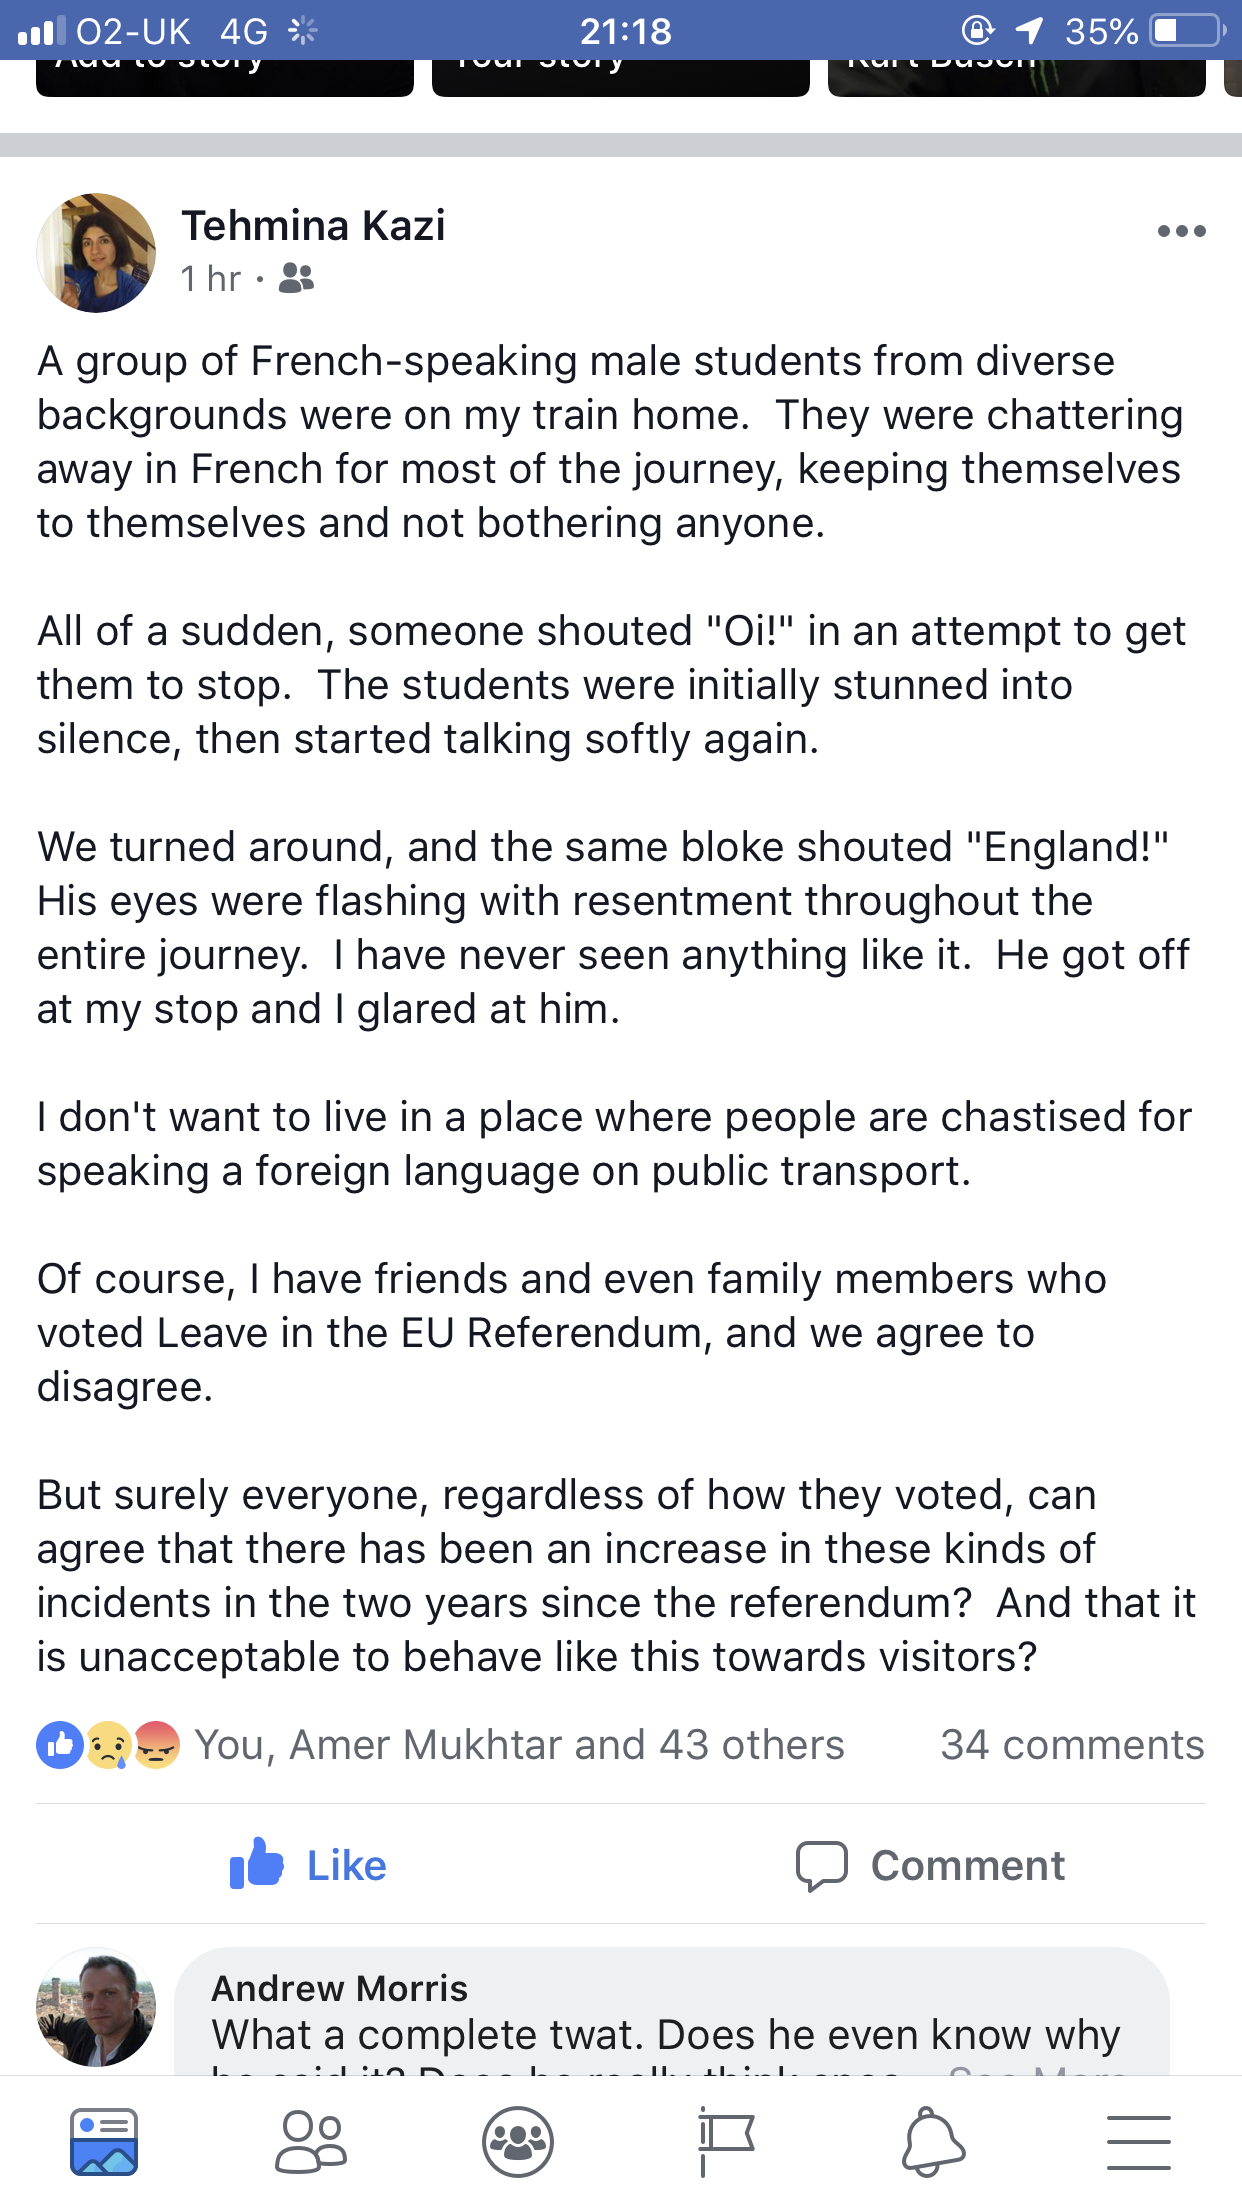Open the 34 comments link

click(x=1072, y=1745)
